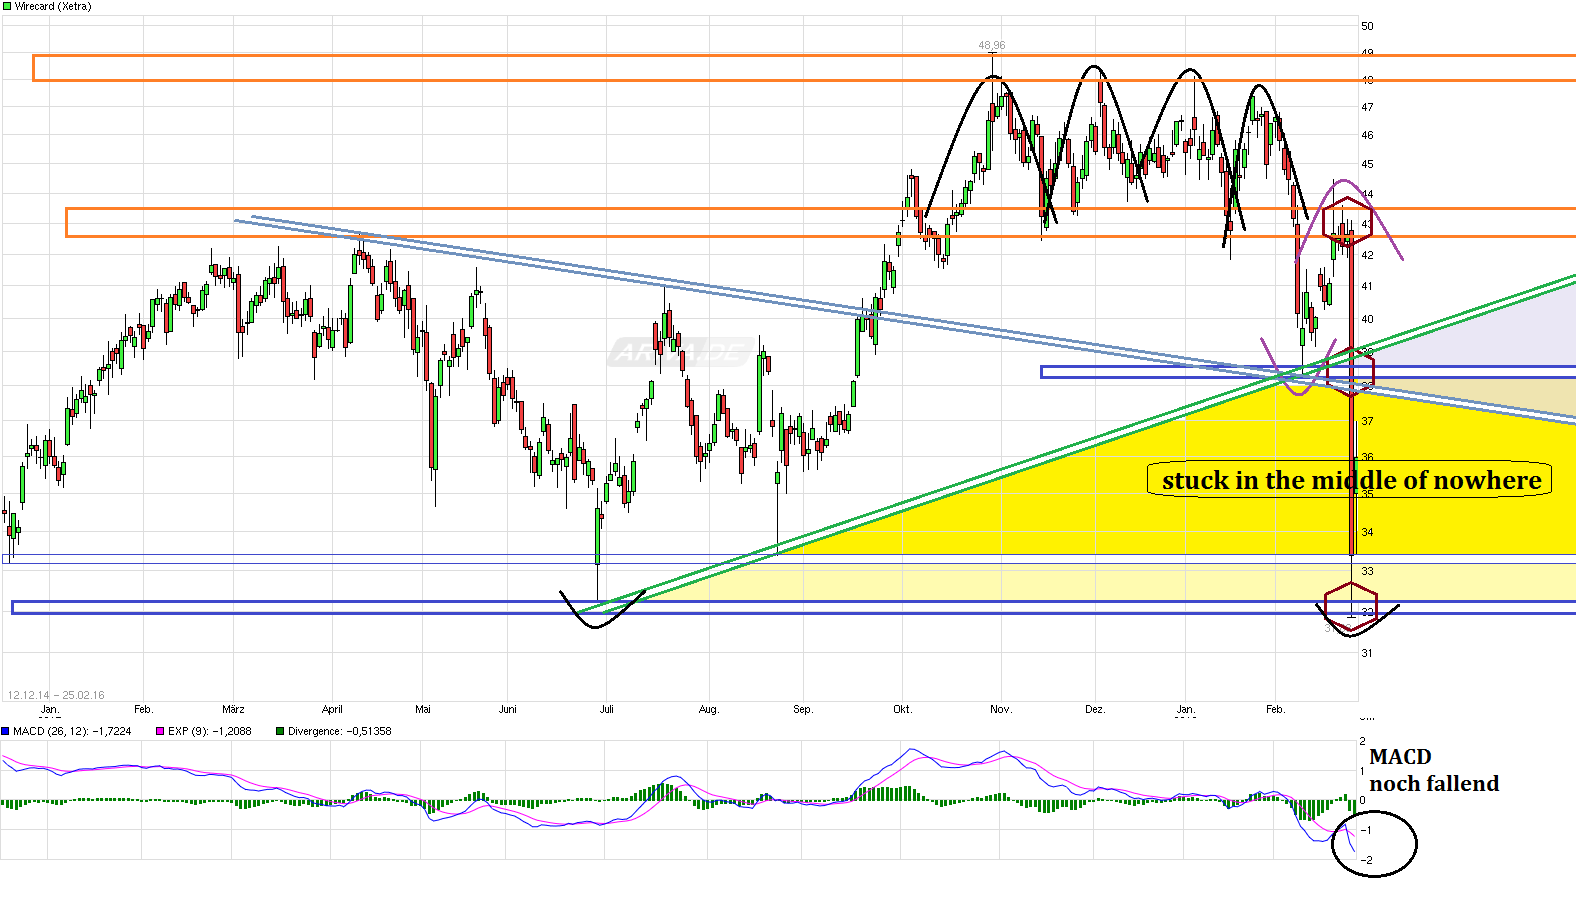
Task: Click the 'Juli' month label
Action: (606, 709)
